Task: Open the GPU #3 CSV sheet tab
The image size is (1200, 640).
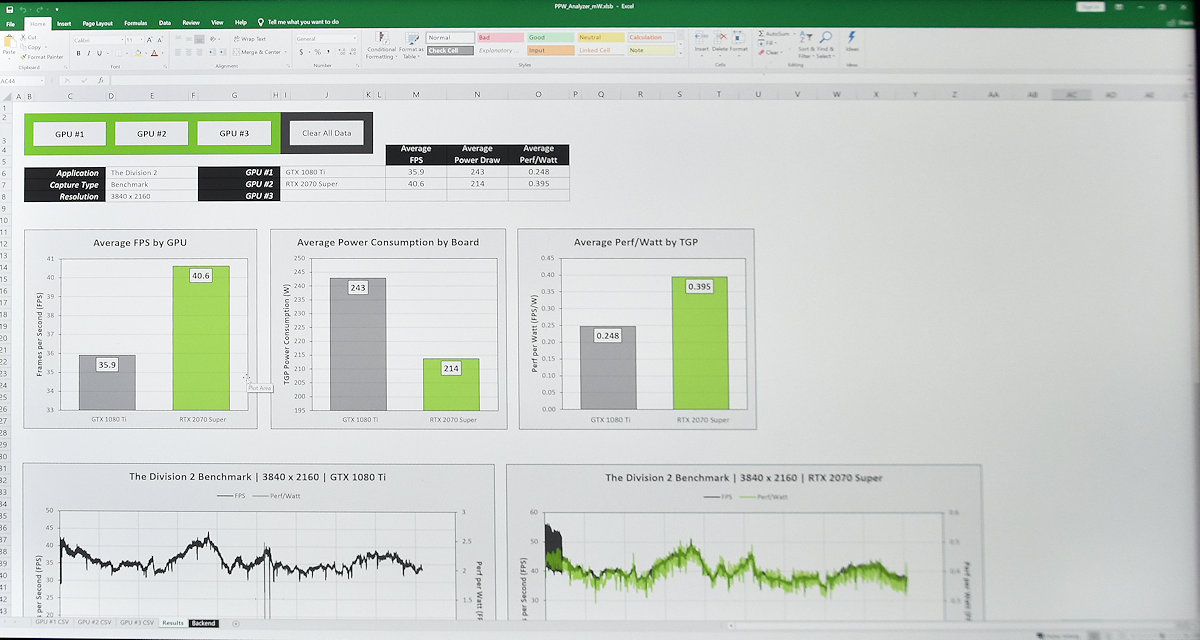Action: tap(137, 623)
